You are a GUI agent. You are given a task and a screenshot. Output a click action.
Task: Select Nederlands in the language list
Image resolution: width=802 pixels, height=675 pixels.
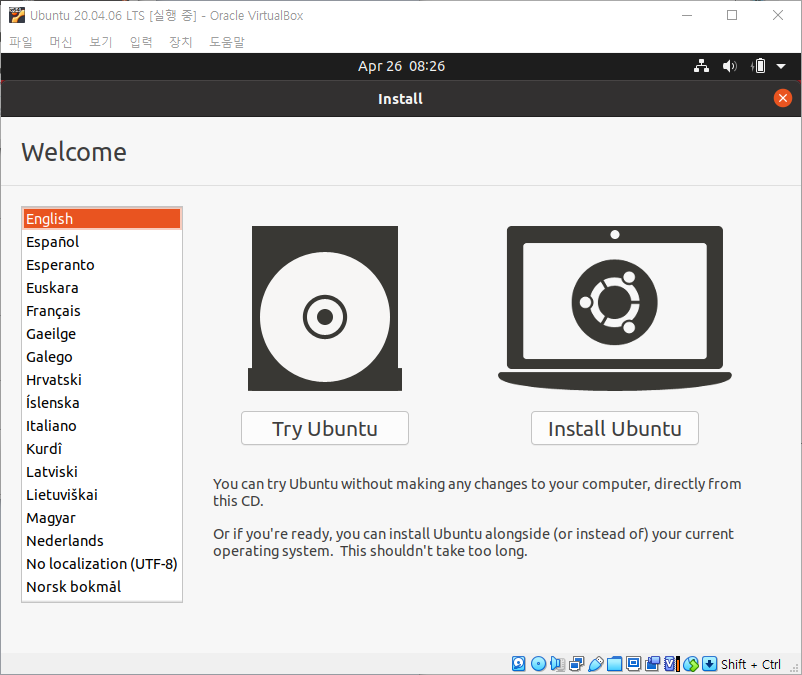pyautogui.click(x=102, y=541)
